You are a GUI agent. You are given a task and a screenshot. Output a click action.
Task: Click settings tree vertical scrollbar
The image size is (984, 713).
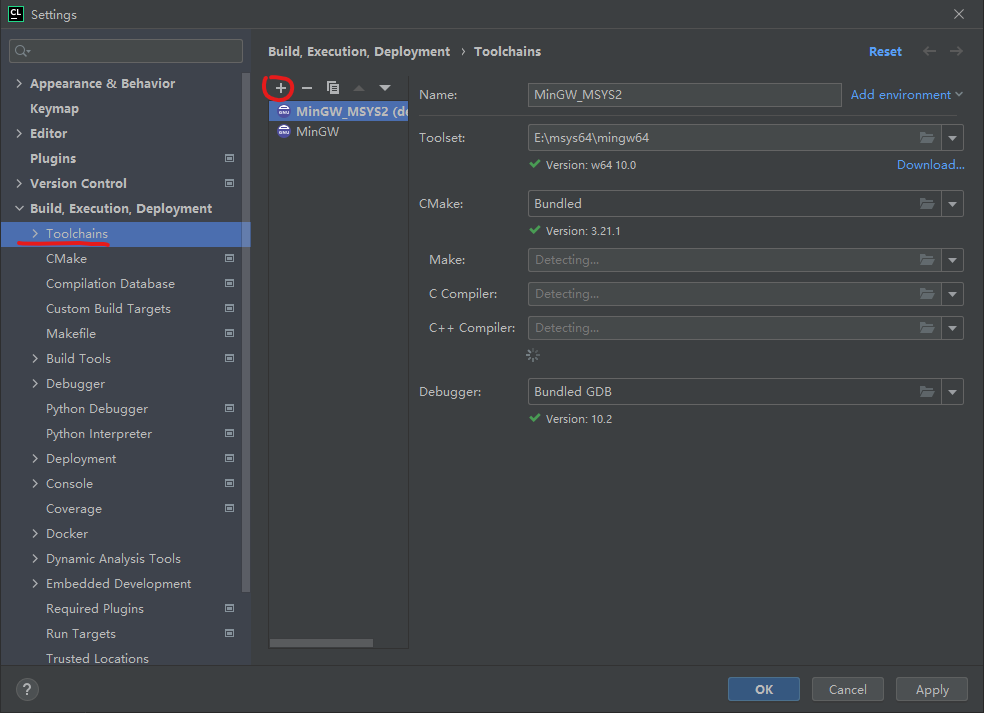[246, 333]
